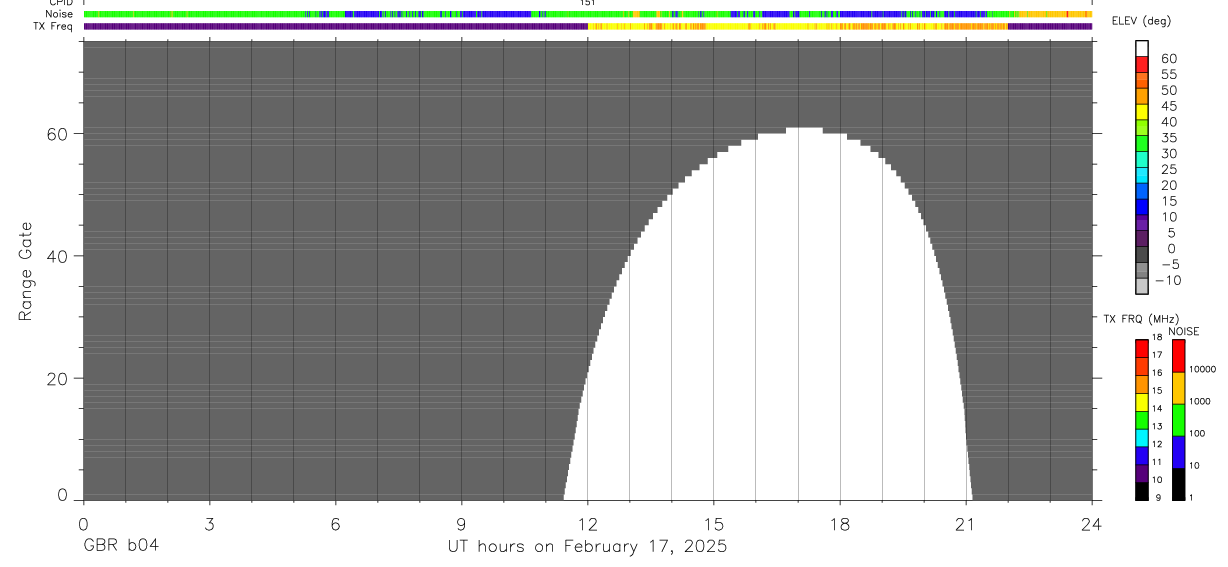Click the 'Noise' row label at top left
This screenshot has height=567, width=1228.
[x=59, y=14]
